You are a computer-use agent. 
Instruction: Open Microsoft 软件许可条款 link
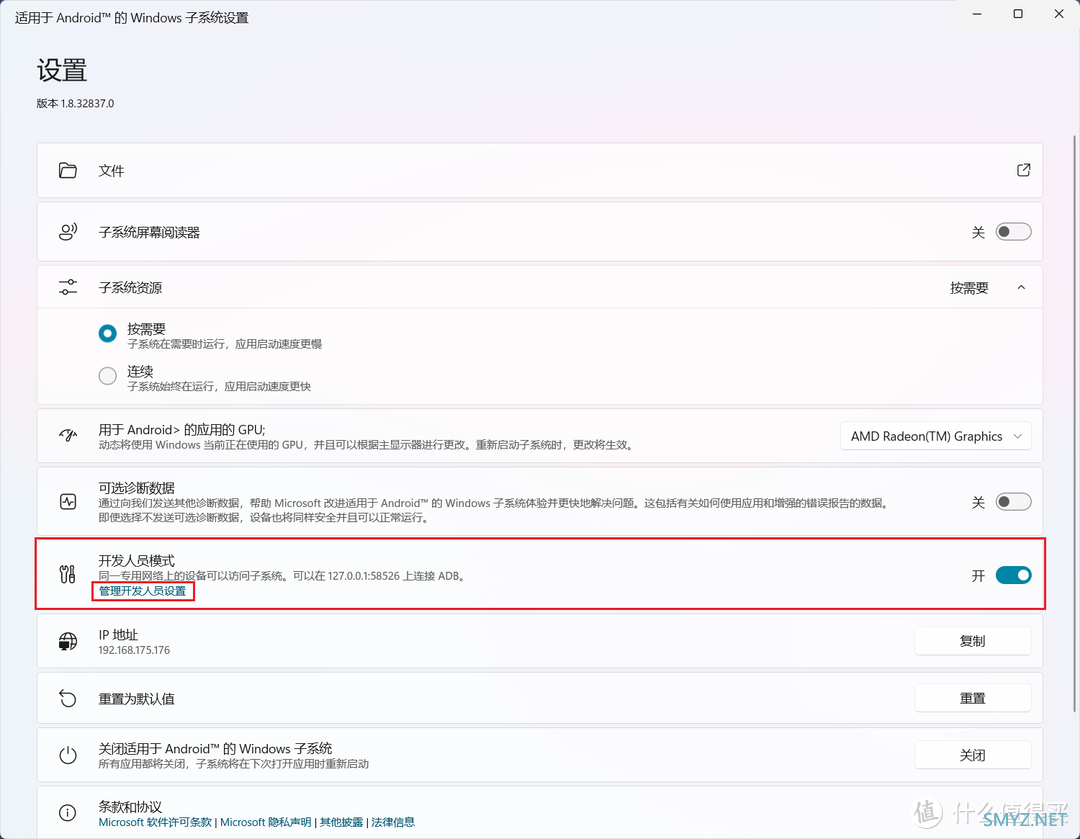click(x=155, y=822)
